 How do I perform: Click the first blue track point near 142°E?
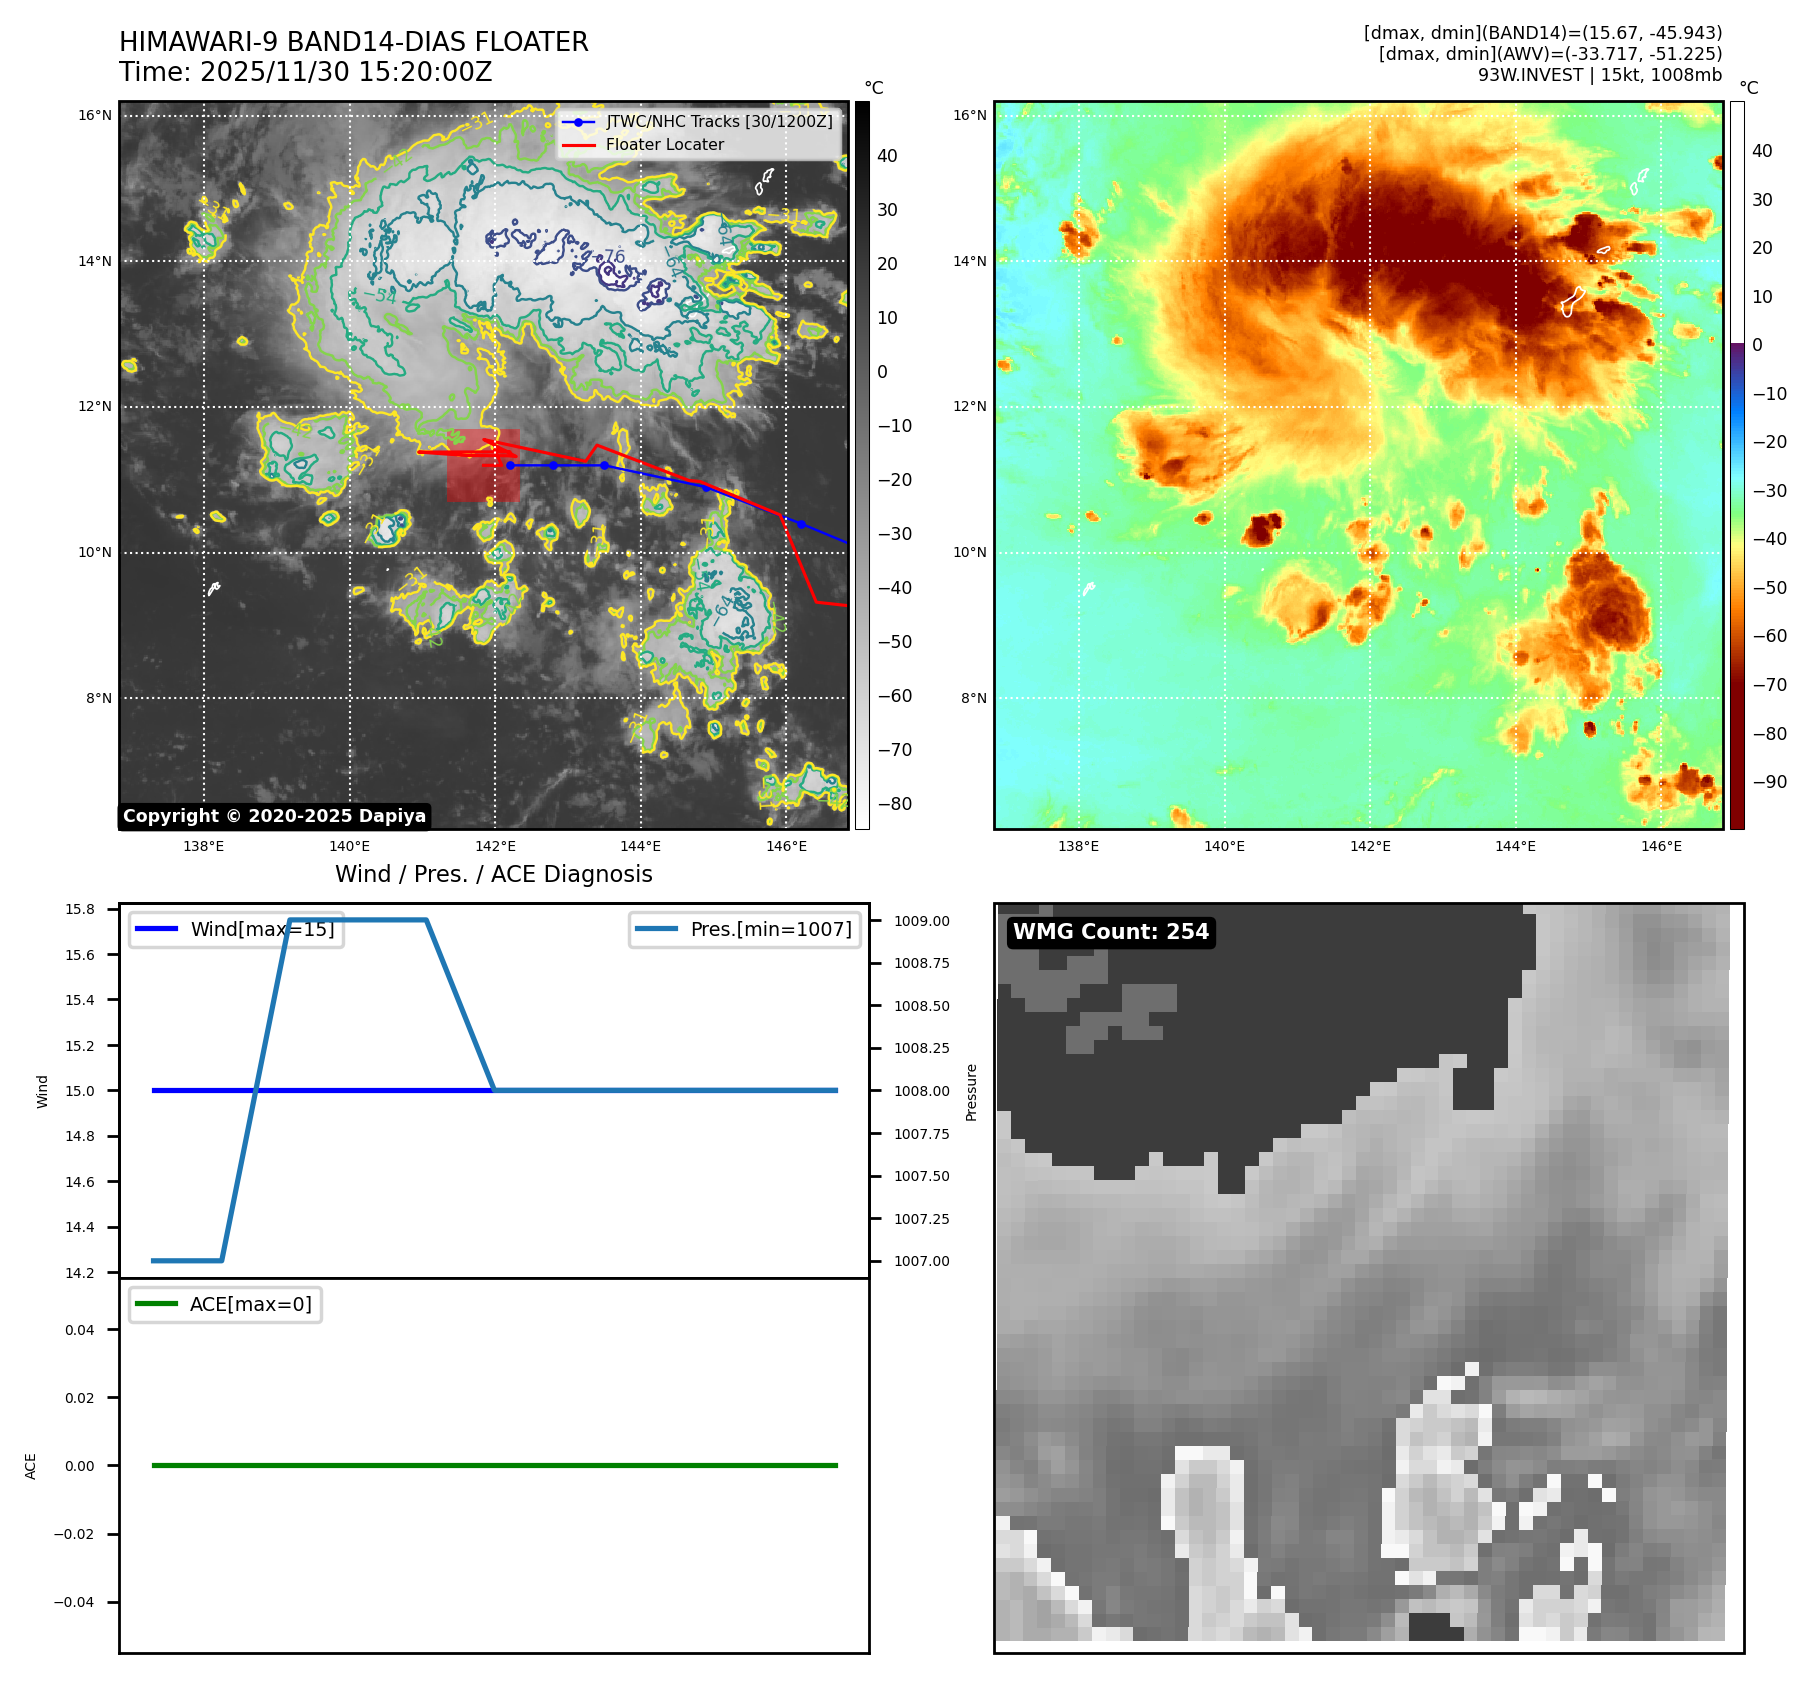point(510,465)
